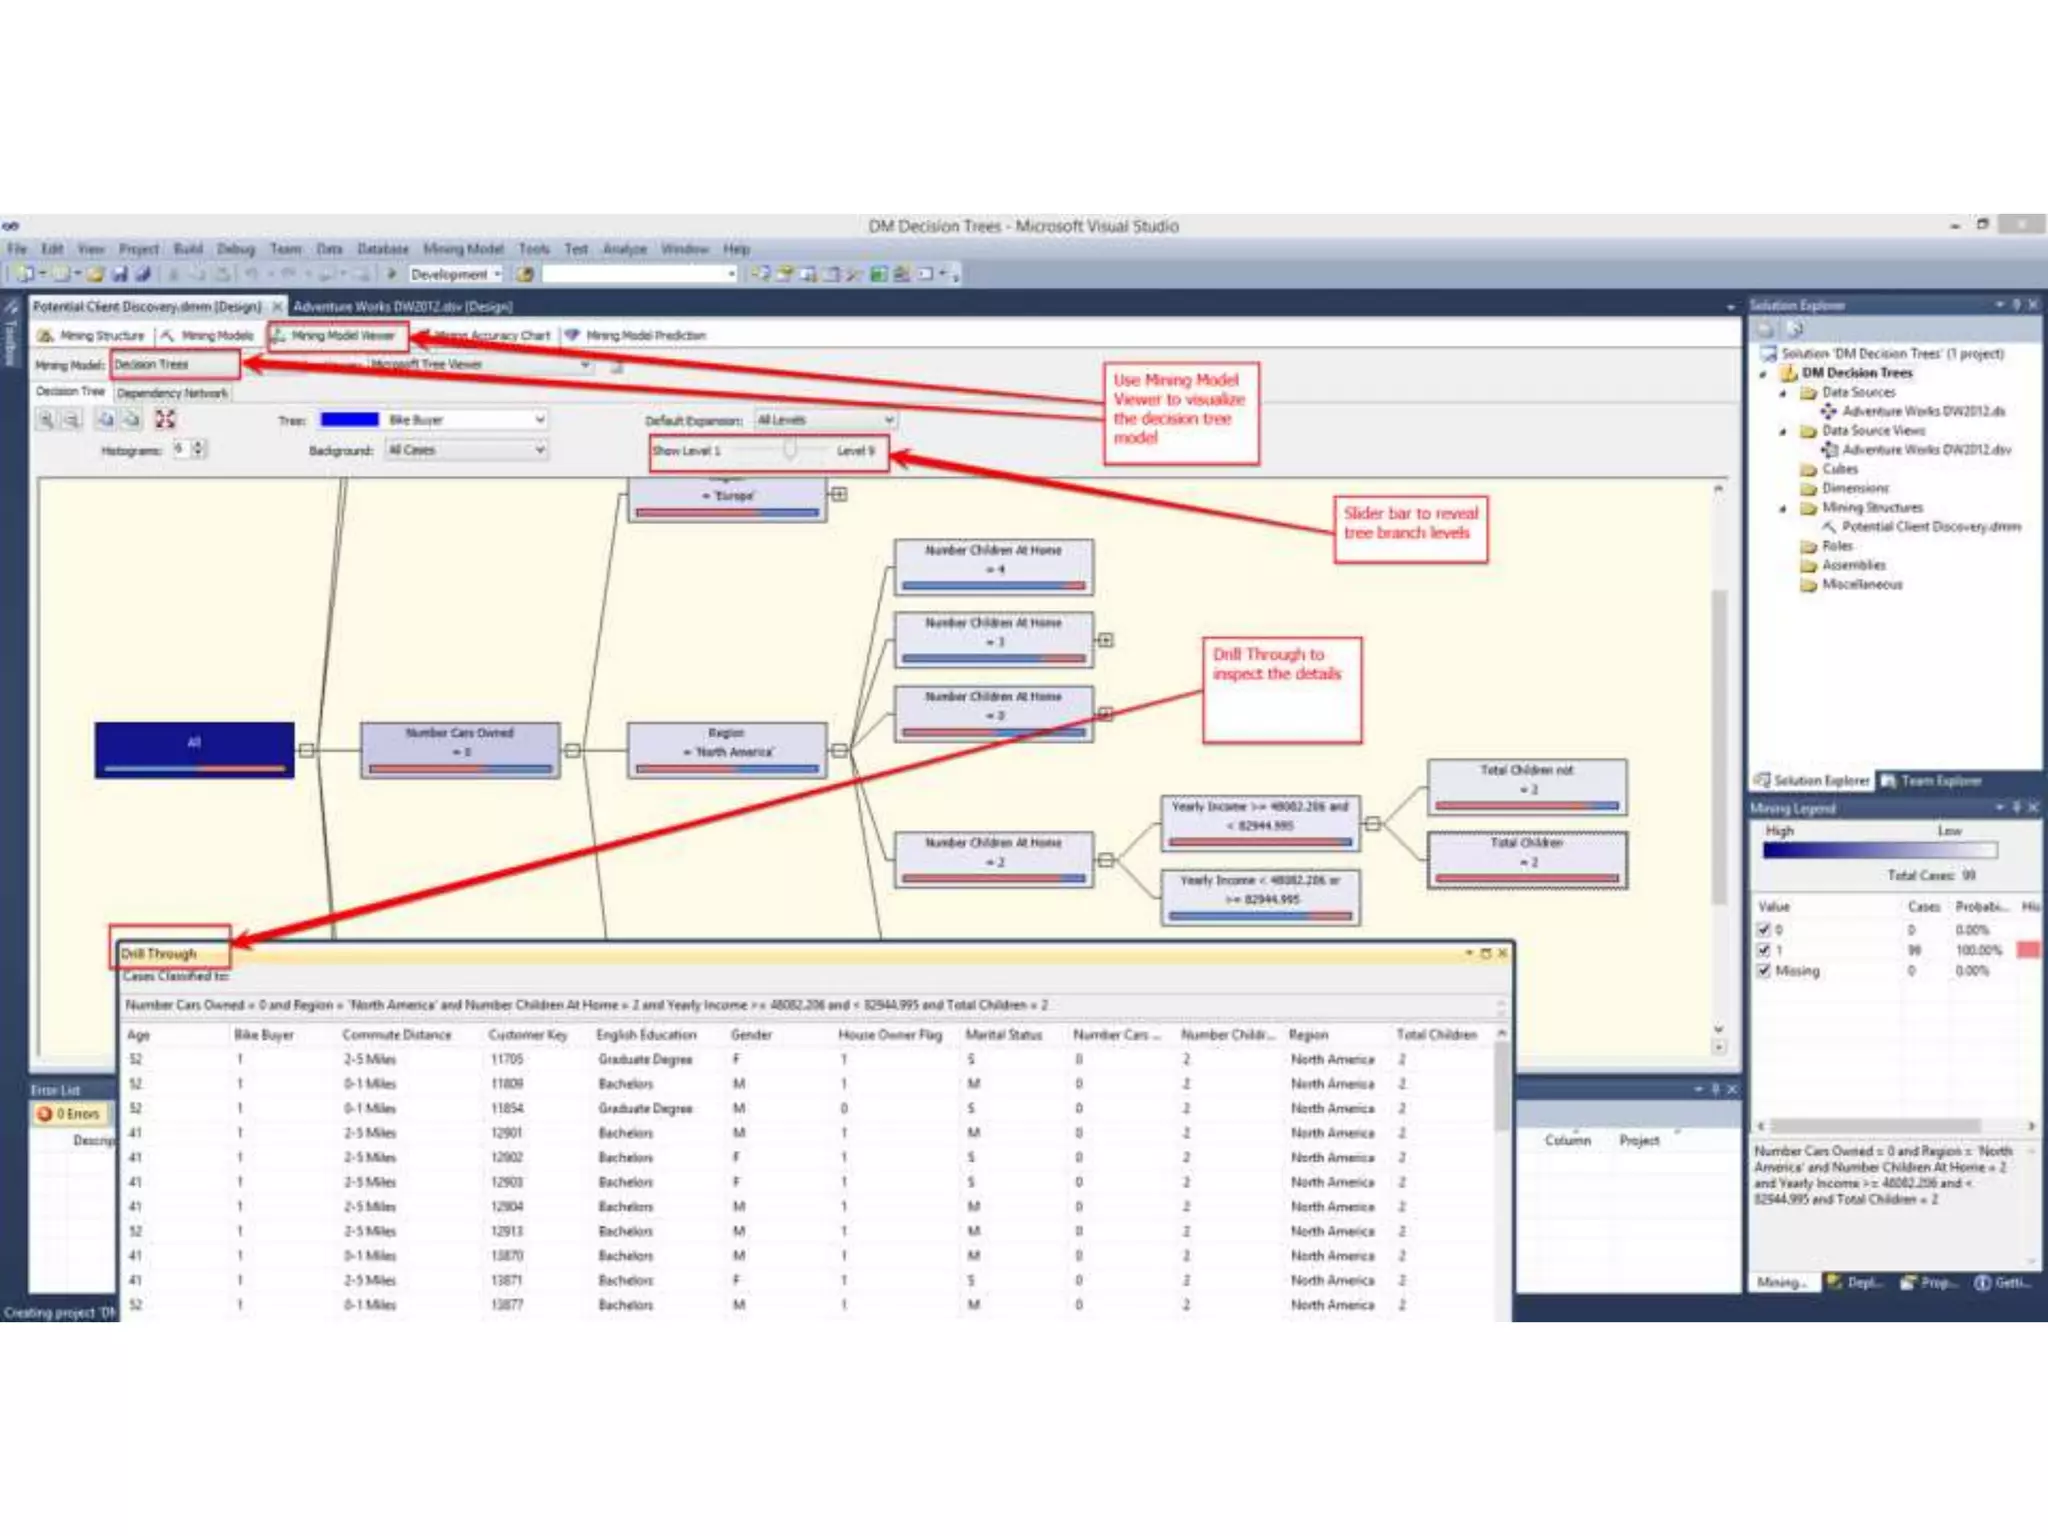The height and width of the screenshot is (1536, 2048).
Task: Click the blue Tree color swatch
Action: coord(349,420)
